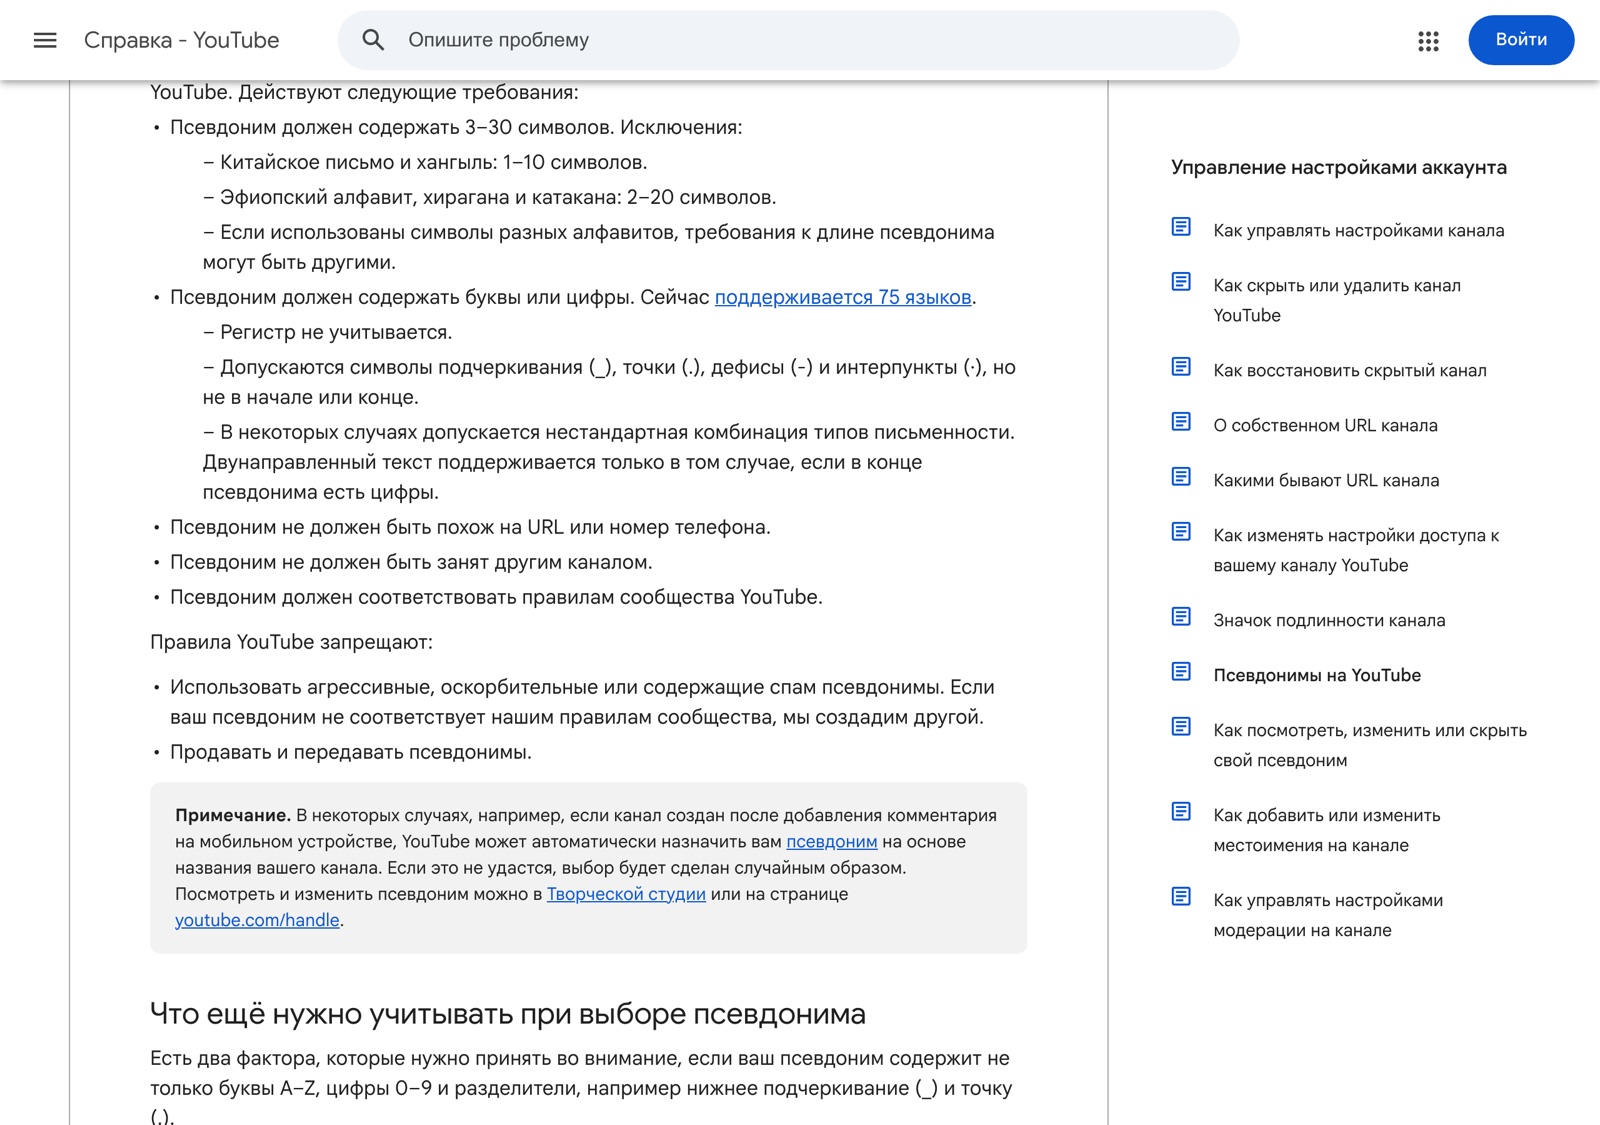
Task: Open 'Как управлять настройками канала' article
Action: click(x=1358, y=231)
